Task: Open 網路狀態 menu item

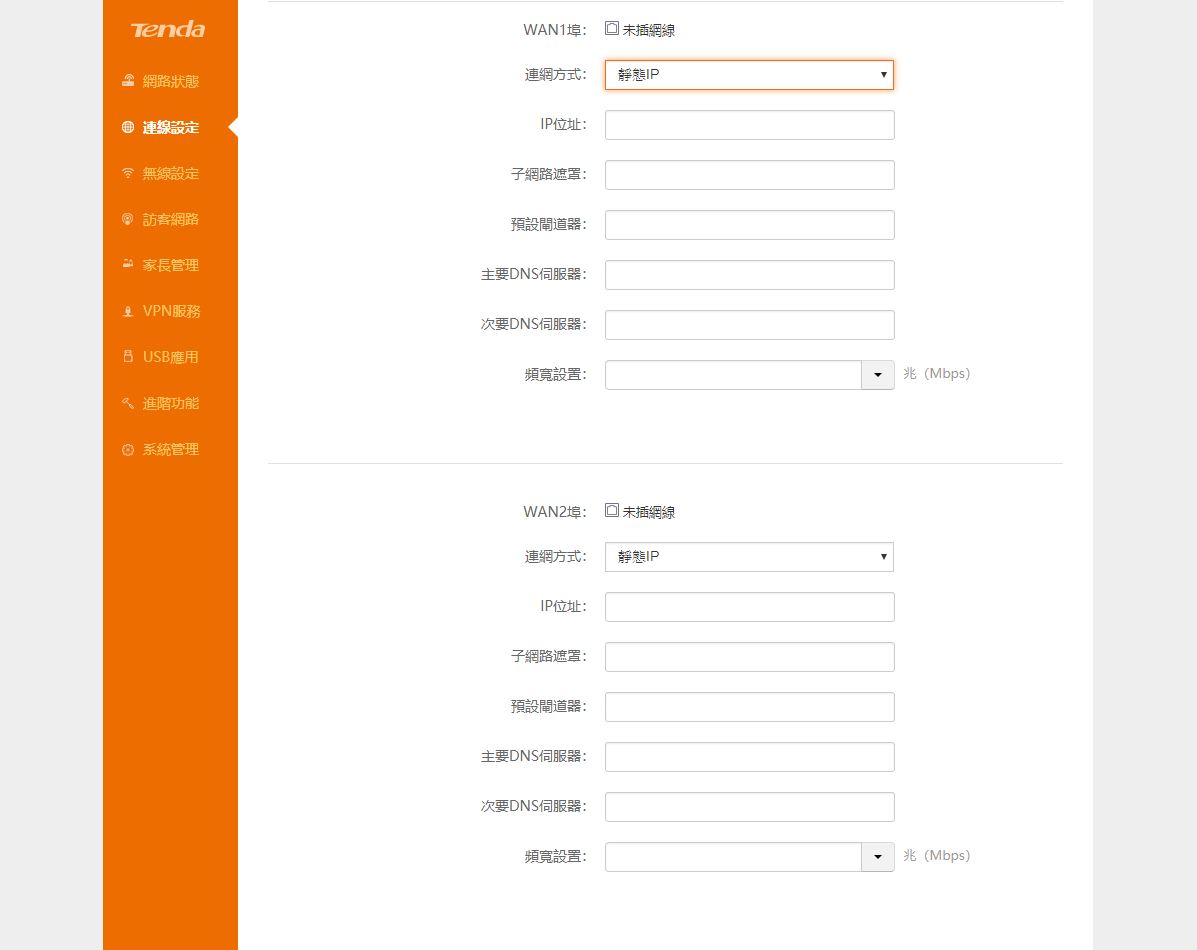Action: click(x=170, y=81)
